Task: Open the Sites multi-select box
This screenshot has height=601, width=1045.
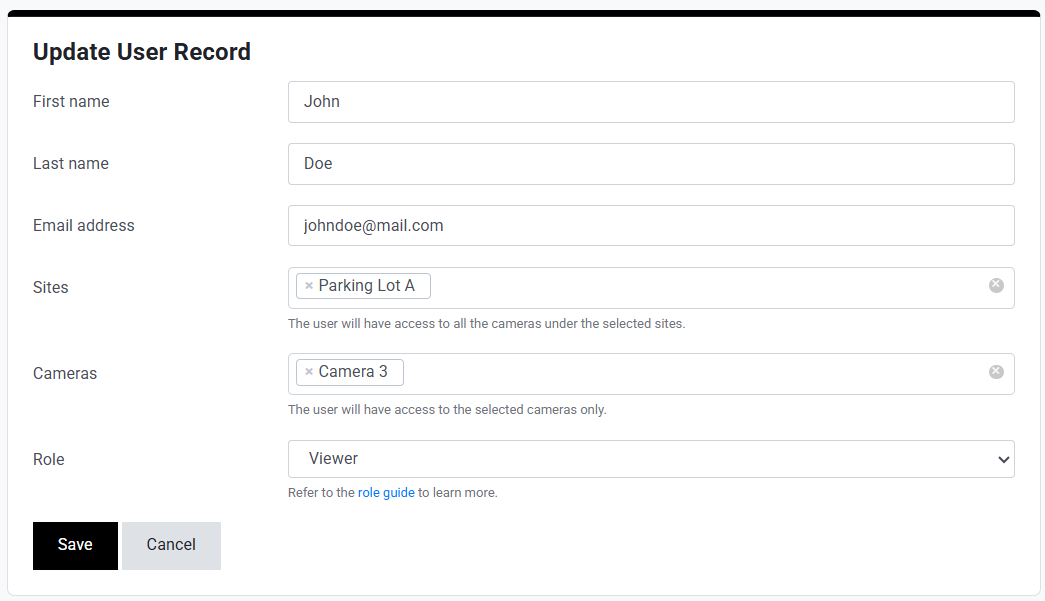Action: (x=700, y=288)
